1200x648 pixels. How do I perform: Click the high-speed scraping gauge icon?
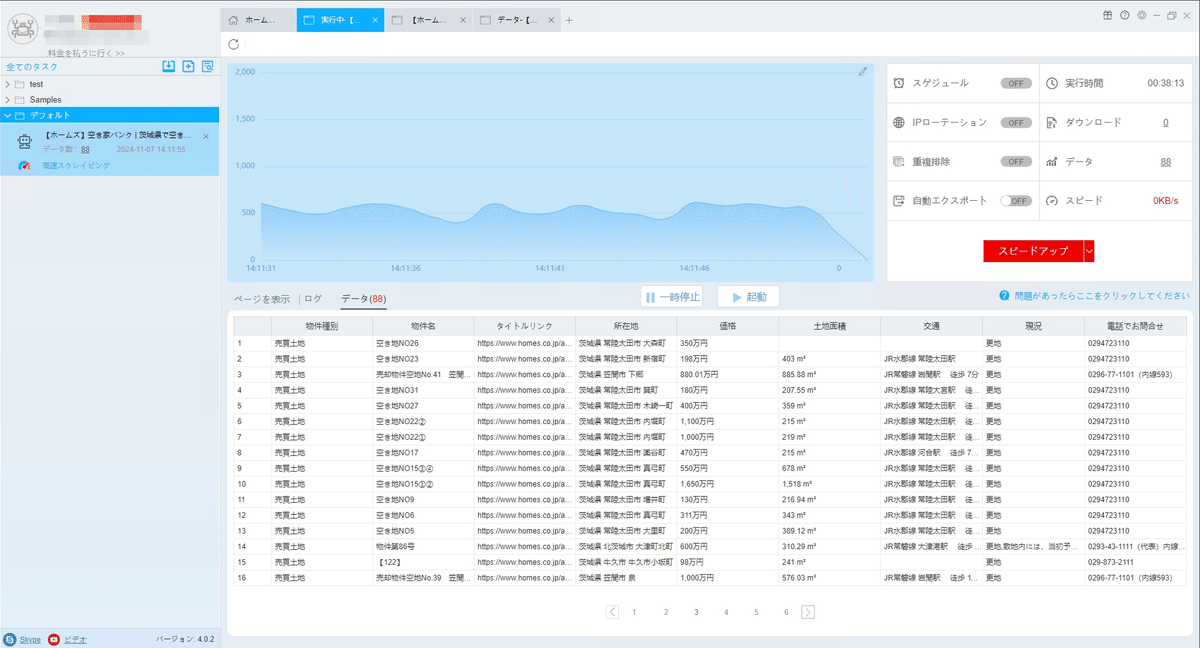[x=26, y=165]
